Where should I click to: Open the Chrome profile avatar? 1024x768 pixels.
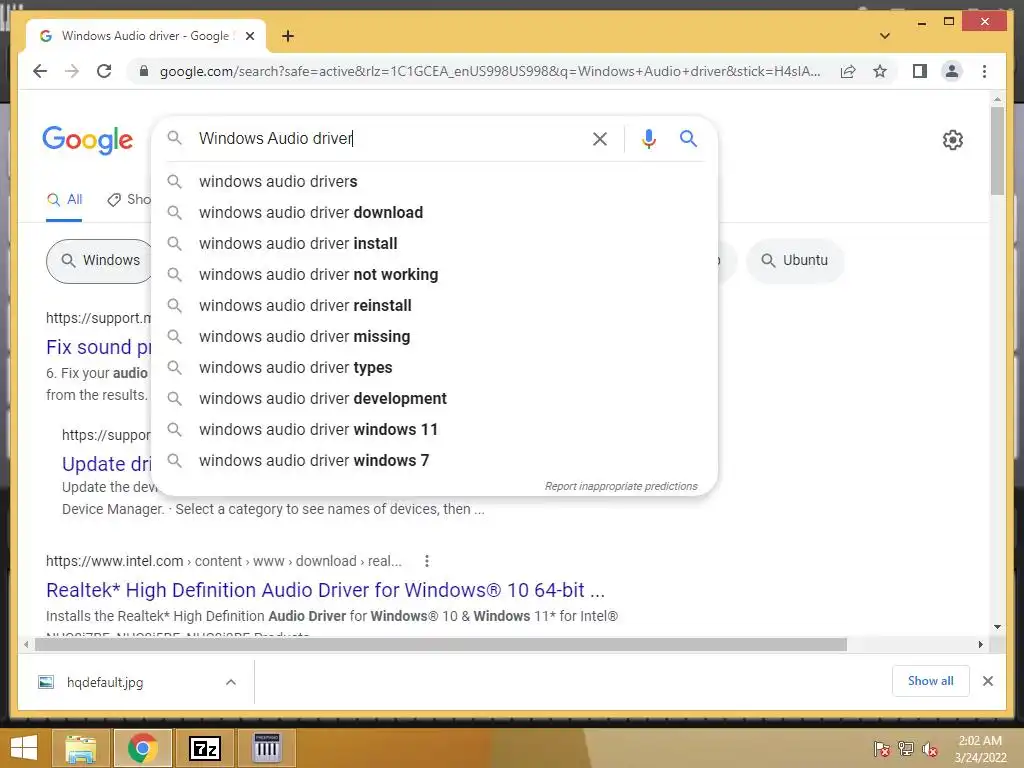point(952,71)
